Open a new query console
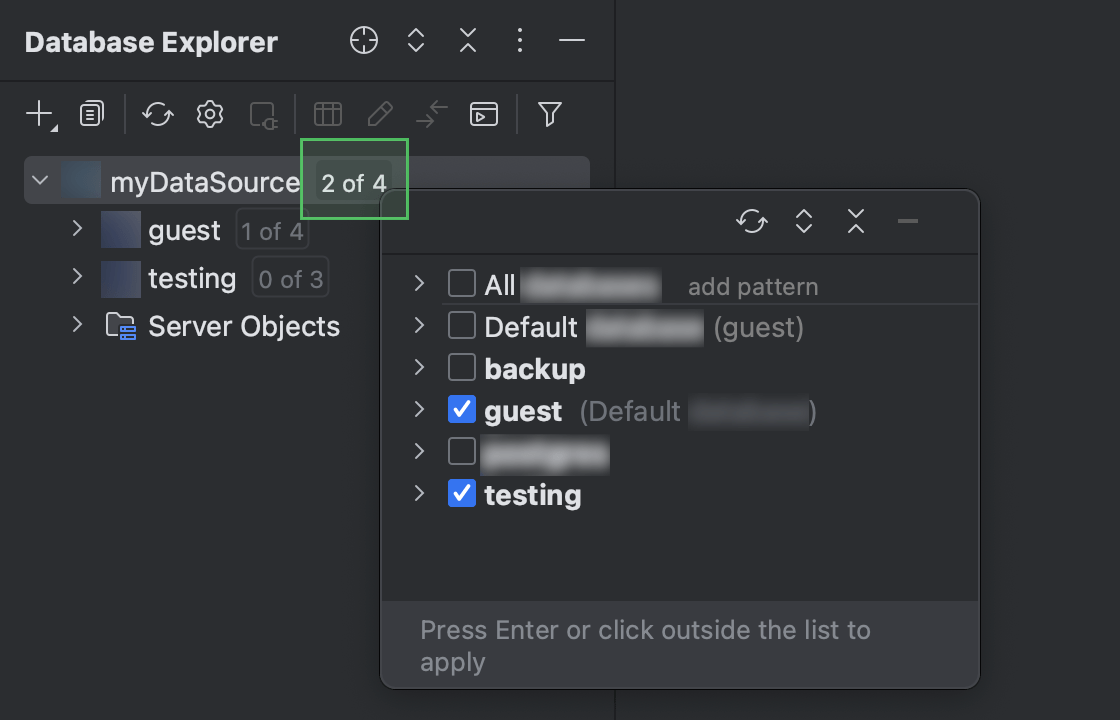Screen dimensions: 1120x720 [484, 113]
